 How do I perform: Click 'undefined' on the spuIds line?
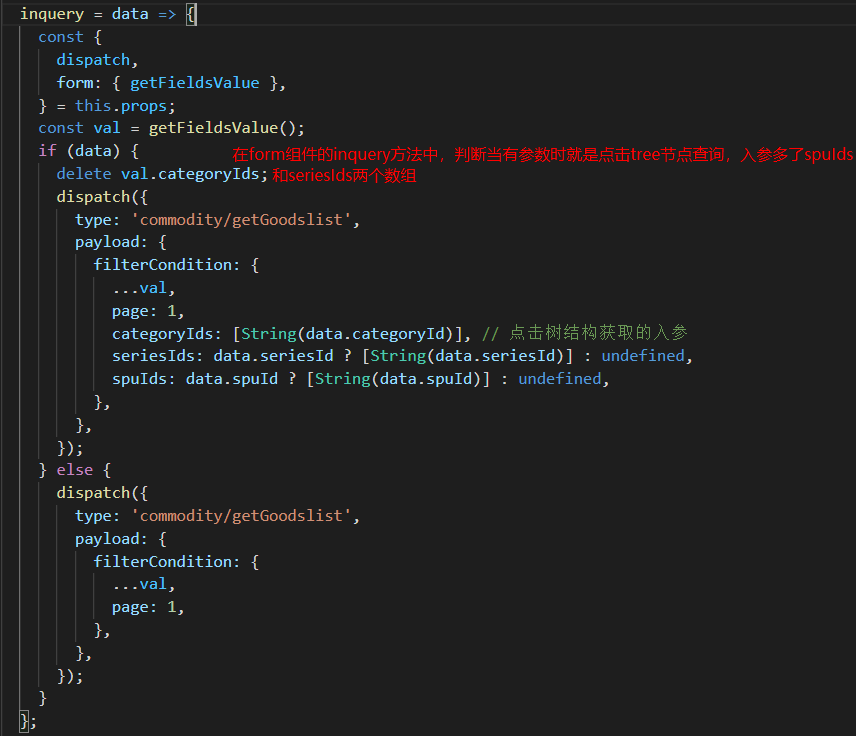coord(560,379)
